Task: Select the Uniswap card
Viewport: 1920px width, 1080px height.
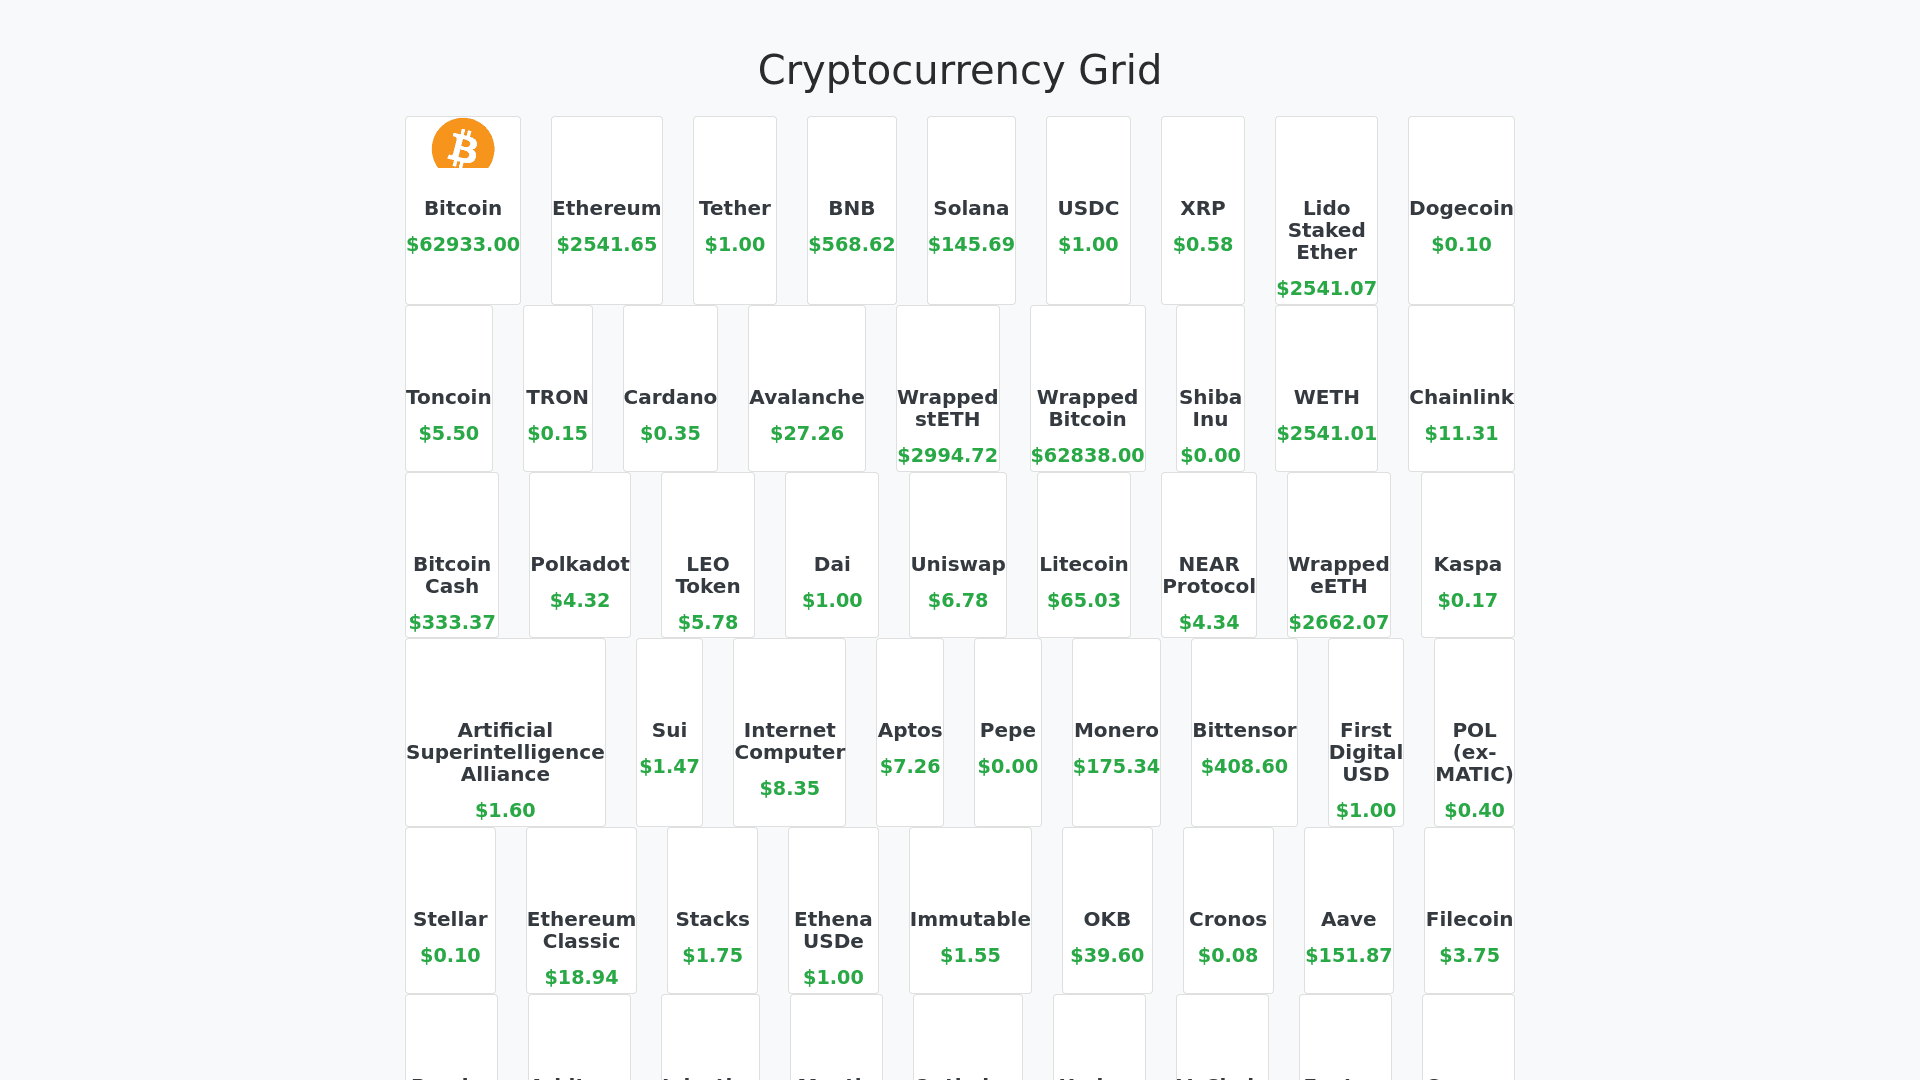Action: 957,556
